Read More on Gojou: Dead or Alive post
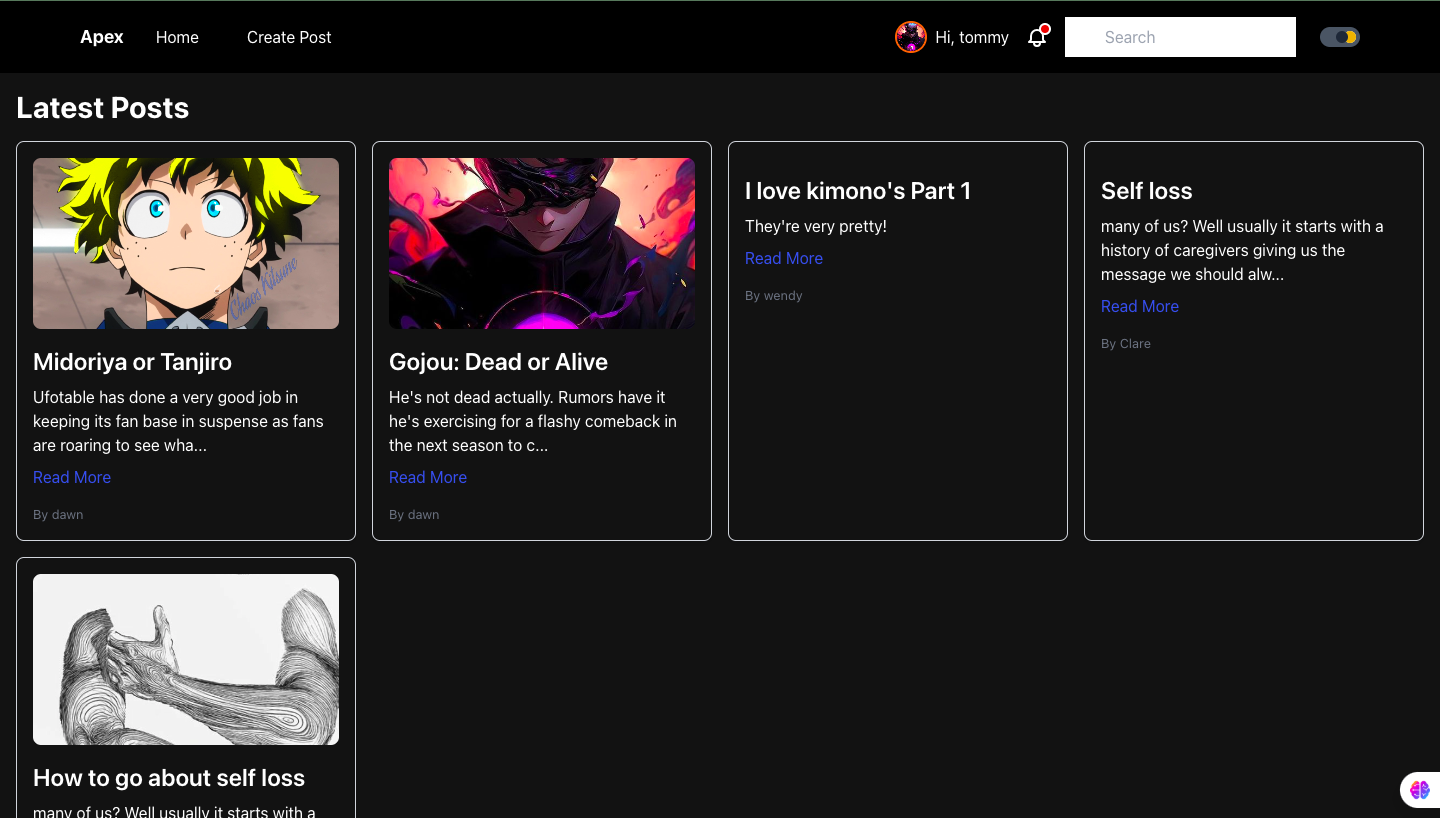Screen dimensions: 1440x818 [x=428, y=477]
